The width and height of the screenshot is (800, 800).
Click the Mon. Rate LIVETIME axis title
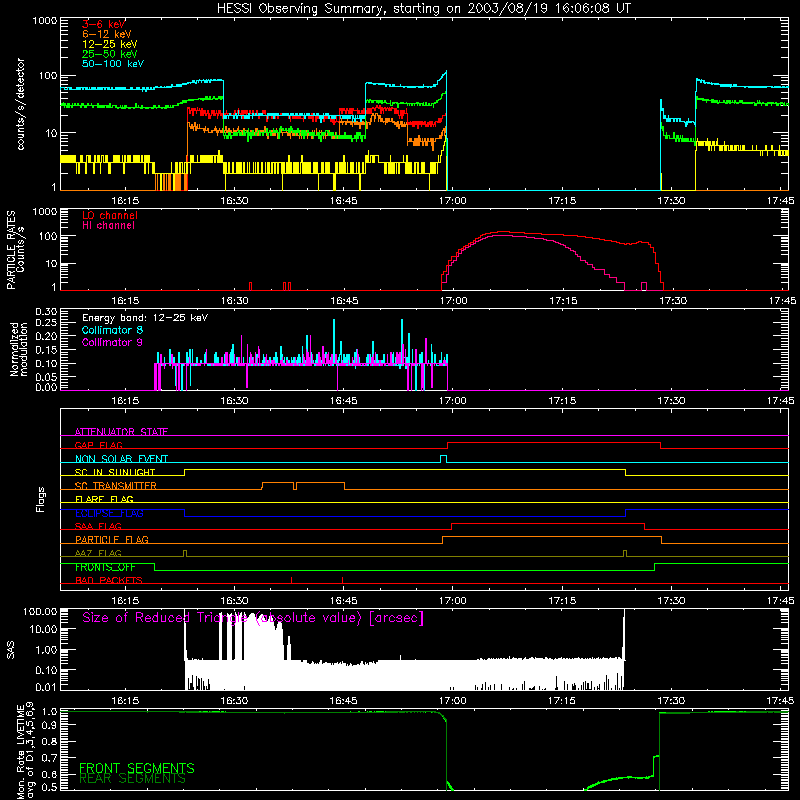25,751
